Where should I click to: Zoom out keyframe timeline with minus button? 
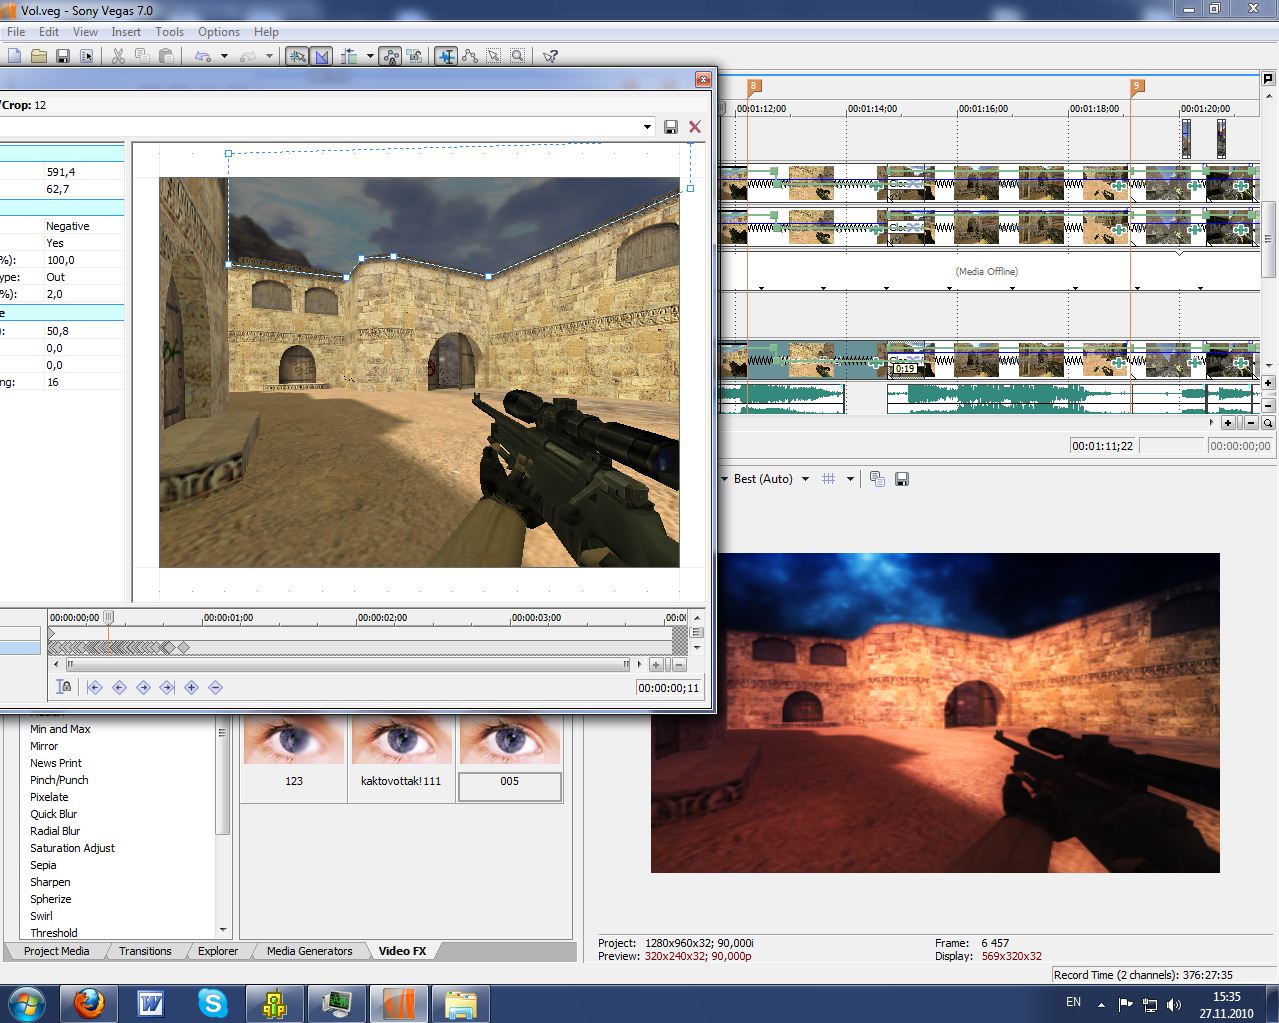(680, 664)
